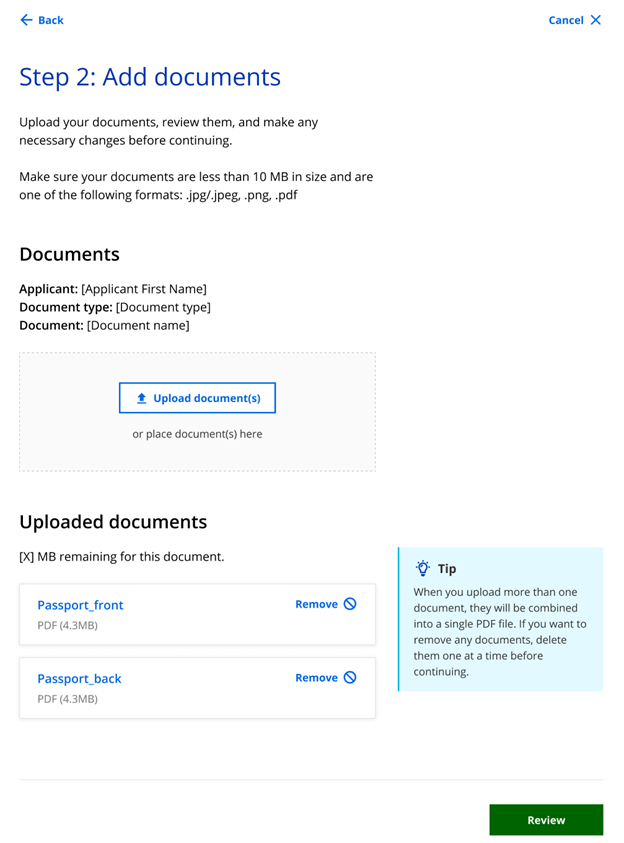Click the Cancel link text
Screen dimensions: 624x843
[x=565, y=20]
